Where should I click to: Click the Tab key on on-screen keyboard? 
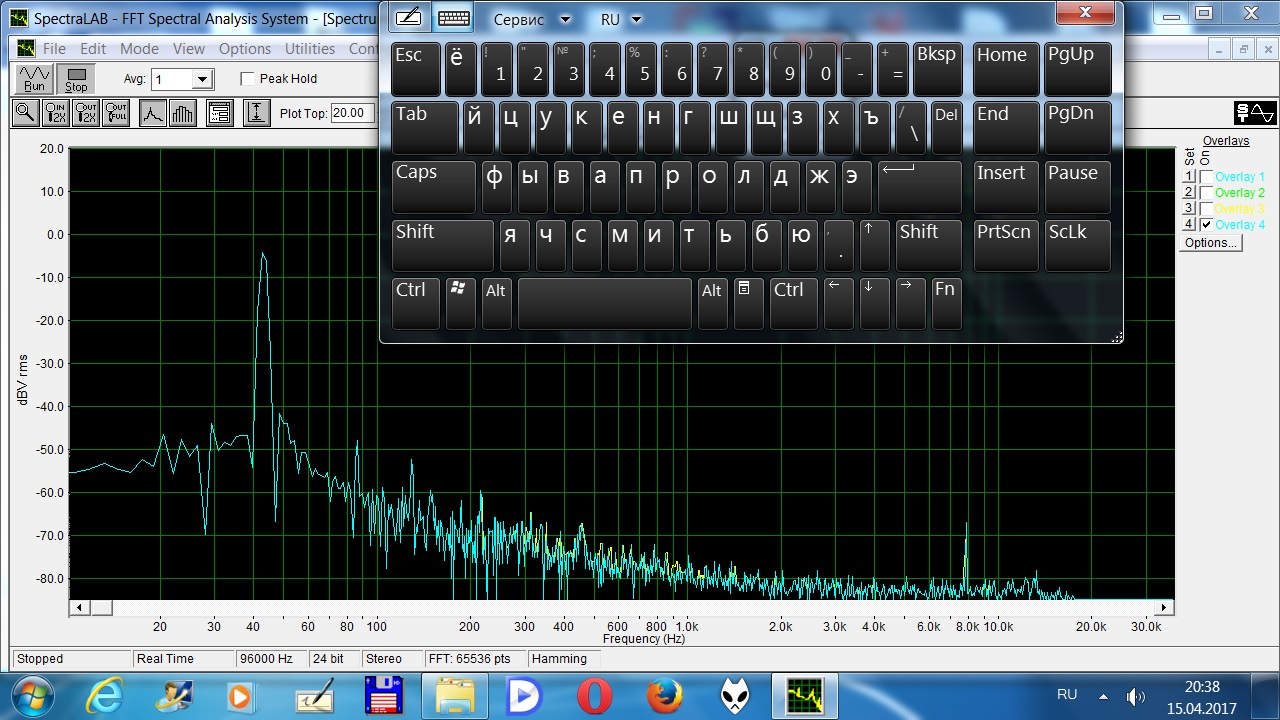pos(425,128)
